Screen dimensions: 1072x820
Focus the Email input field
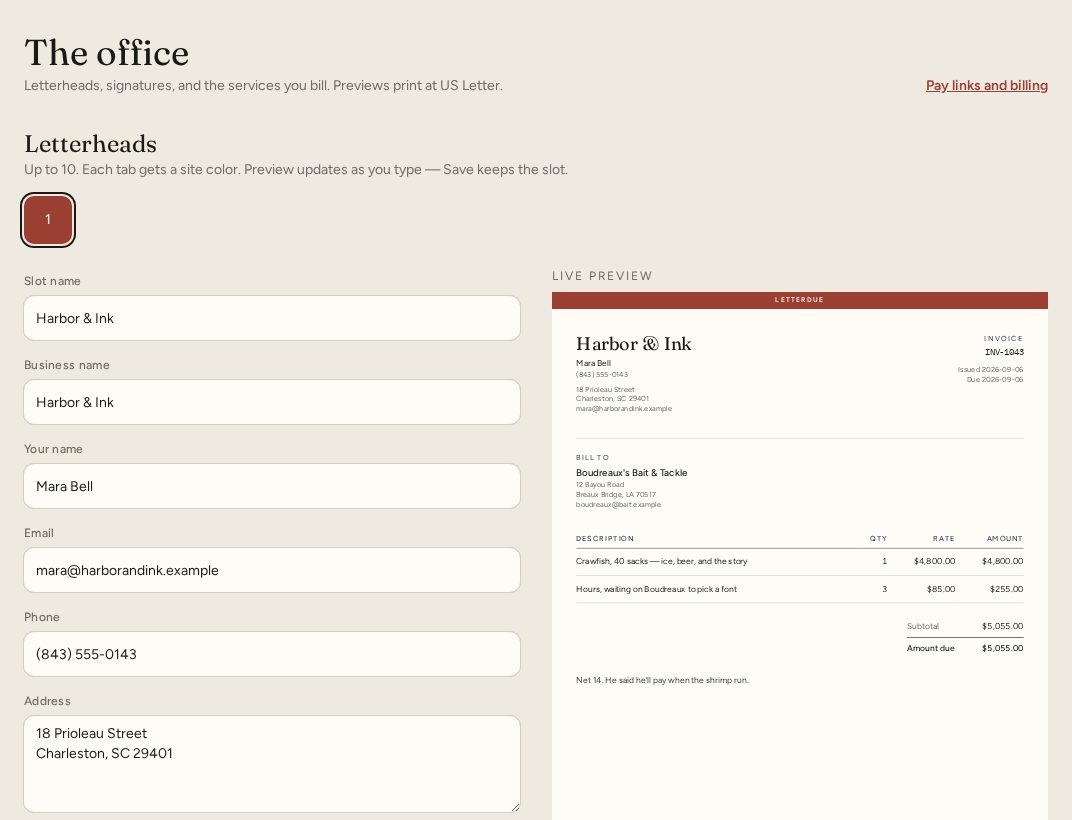tap(272, 570)
